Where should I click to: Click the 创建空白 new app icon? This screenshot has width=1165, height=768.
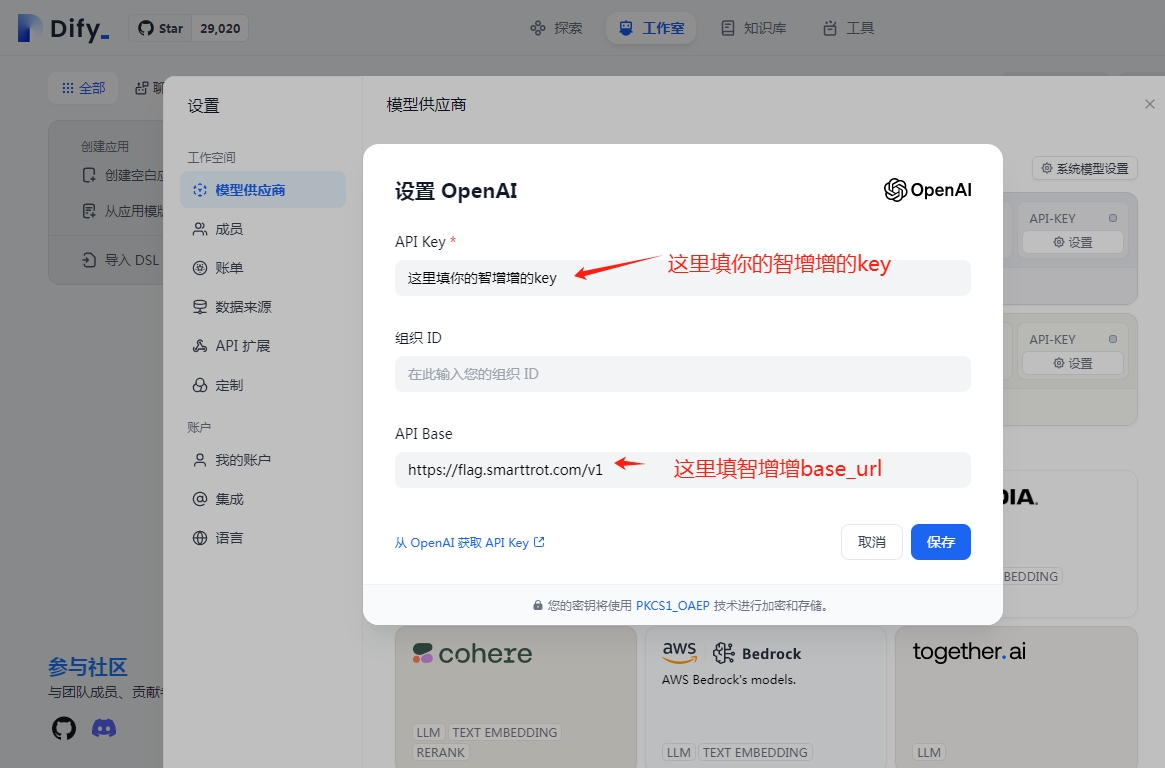[x=89, y=175]
